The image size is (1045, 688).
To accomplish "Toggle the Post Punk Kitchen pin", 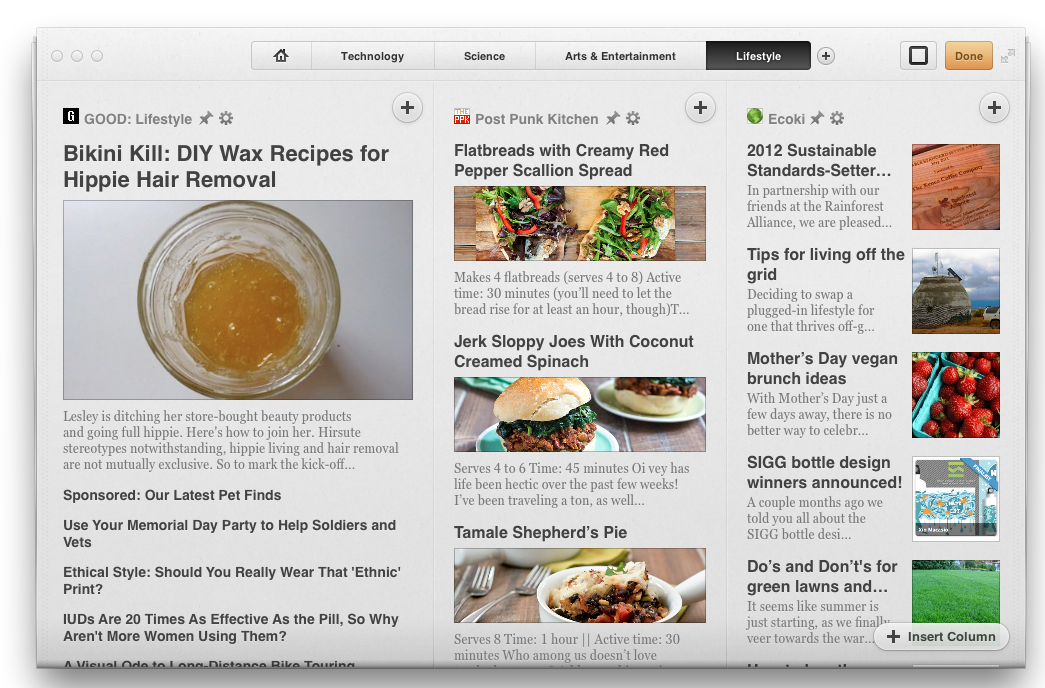I will (x=613, y=119).
